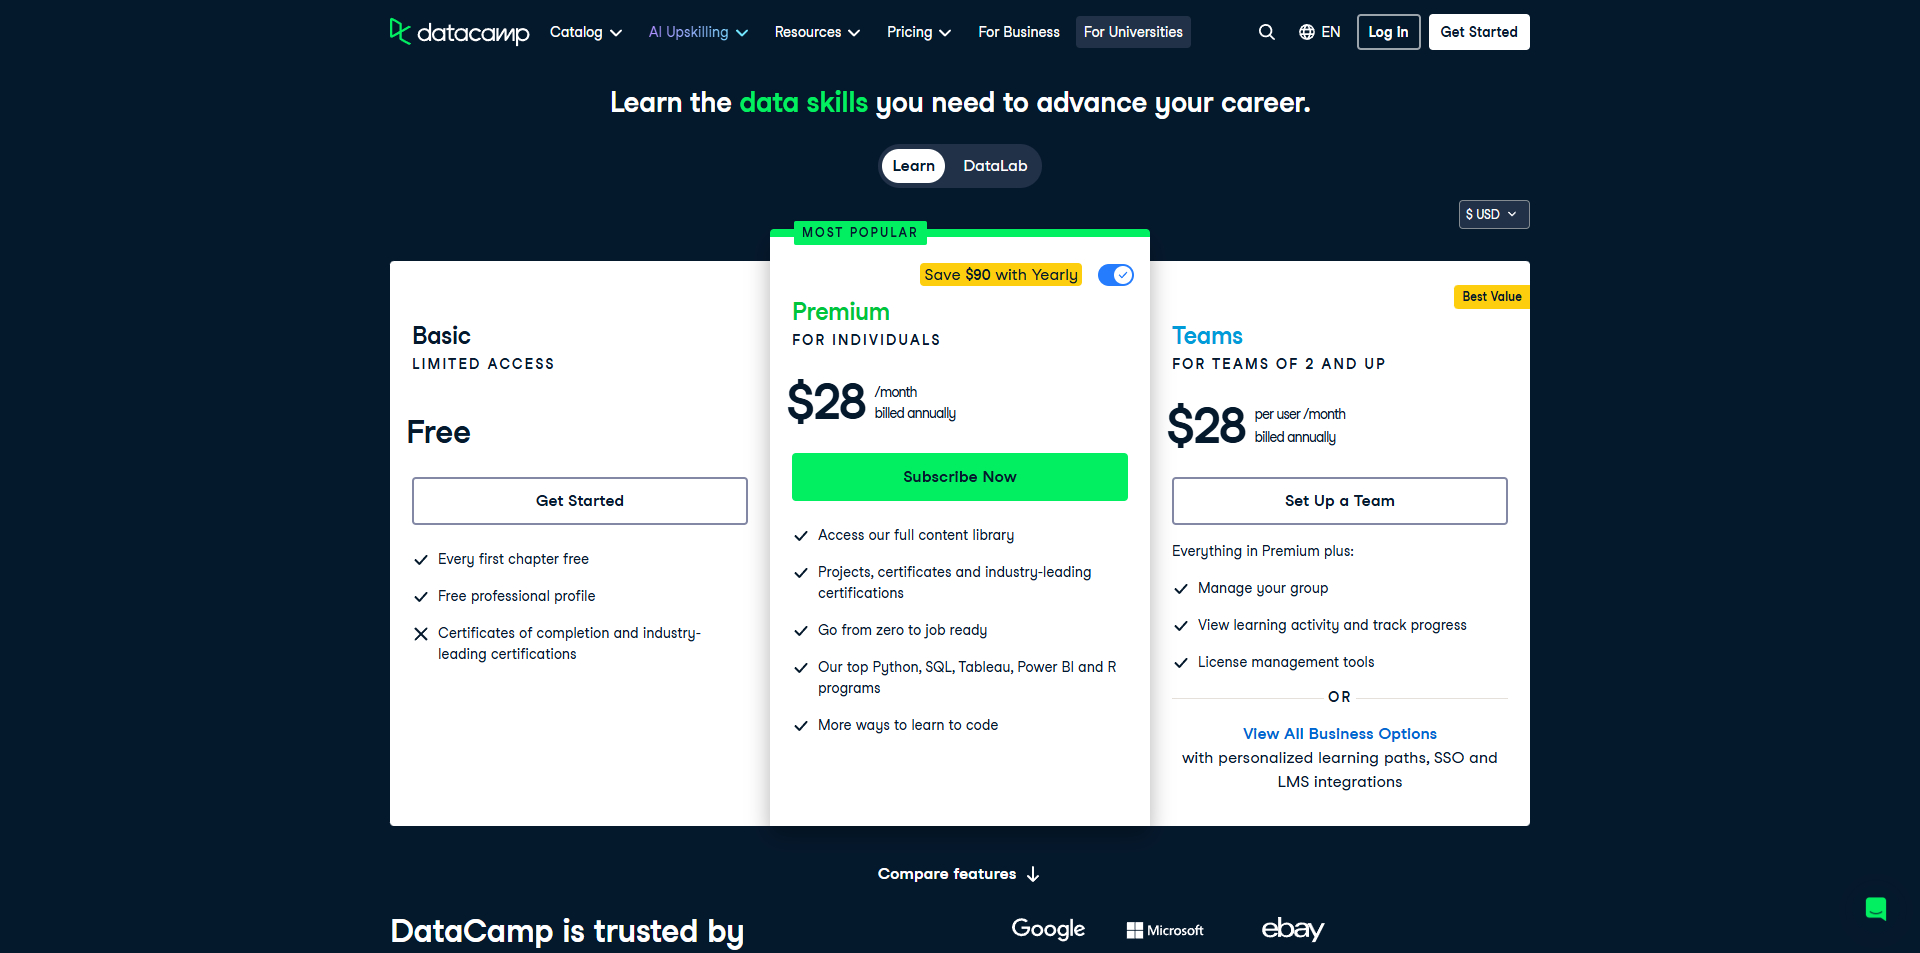Open the Resources dropdown menu

[816, 32]
